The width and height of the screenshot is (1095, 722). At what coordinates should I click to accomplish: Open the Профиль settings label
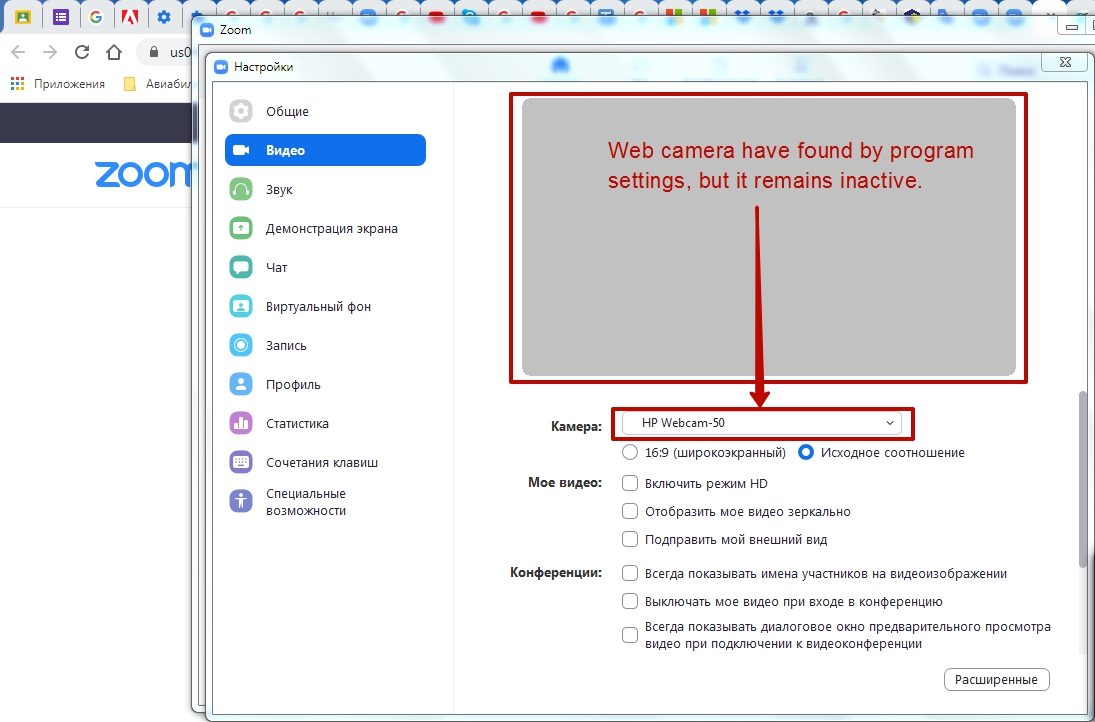point(293,385)
